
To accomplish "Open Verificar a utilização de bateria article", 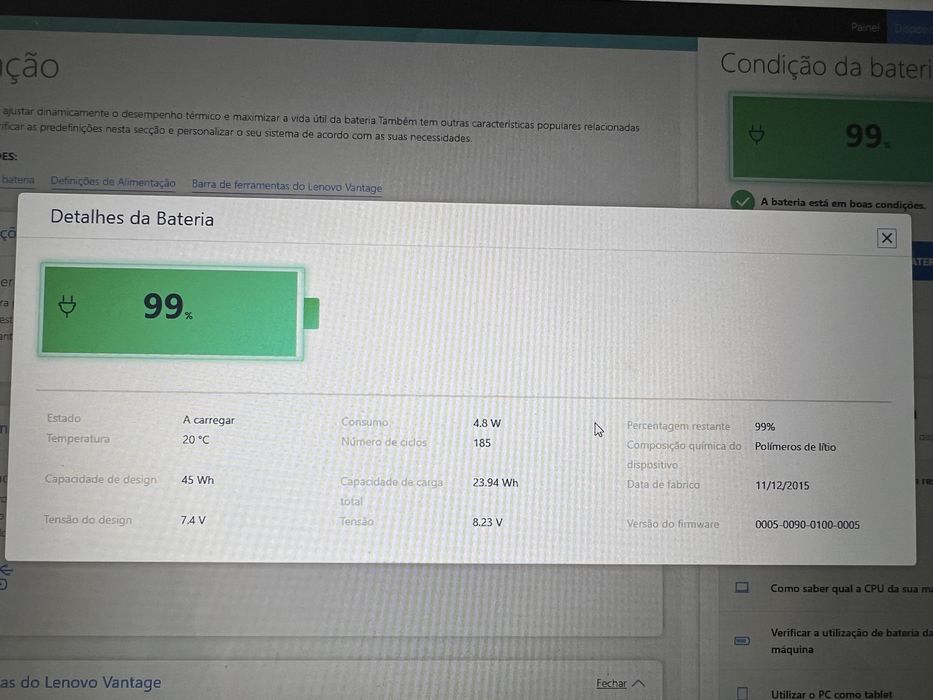I will (x=851, y=640).
